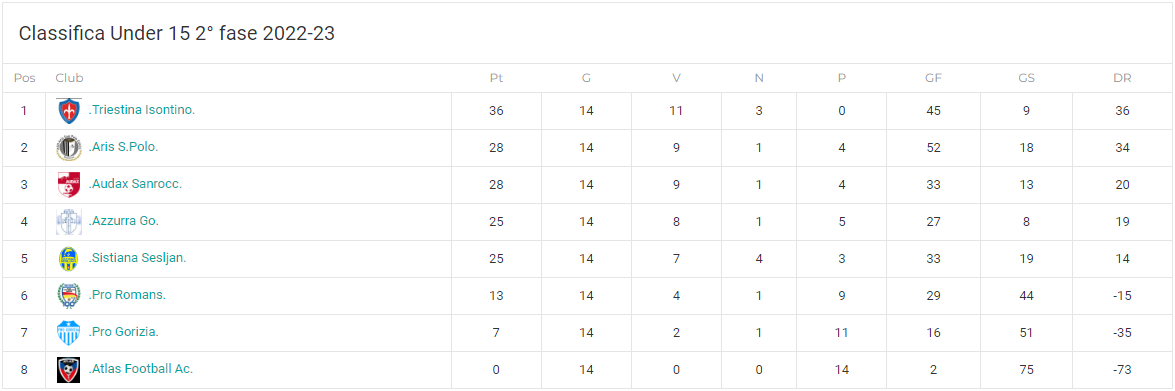Image resolution: width=1175 pixels, height=391 pixels.
Task: Click the Aris S.Polo club crest
Action: tap(68, 148)
